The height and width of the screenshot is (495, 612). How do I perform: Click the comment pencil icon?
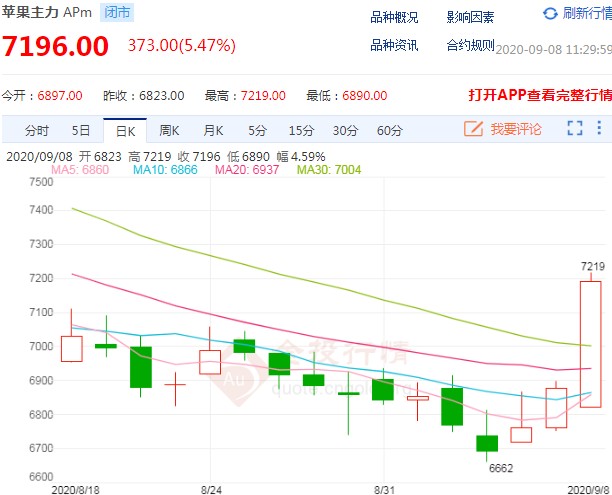tap(473, 128)
